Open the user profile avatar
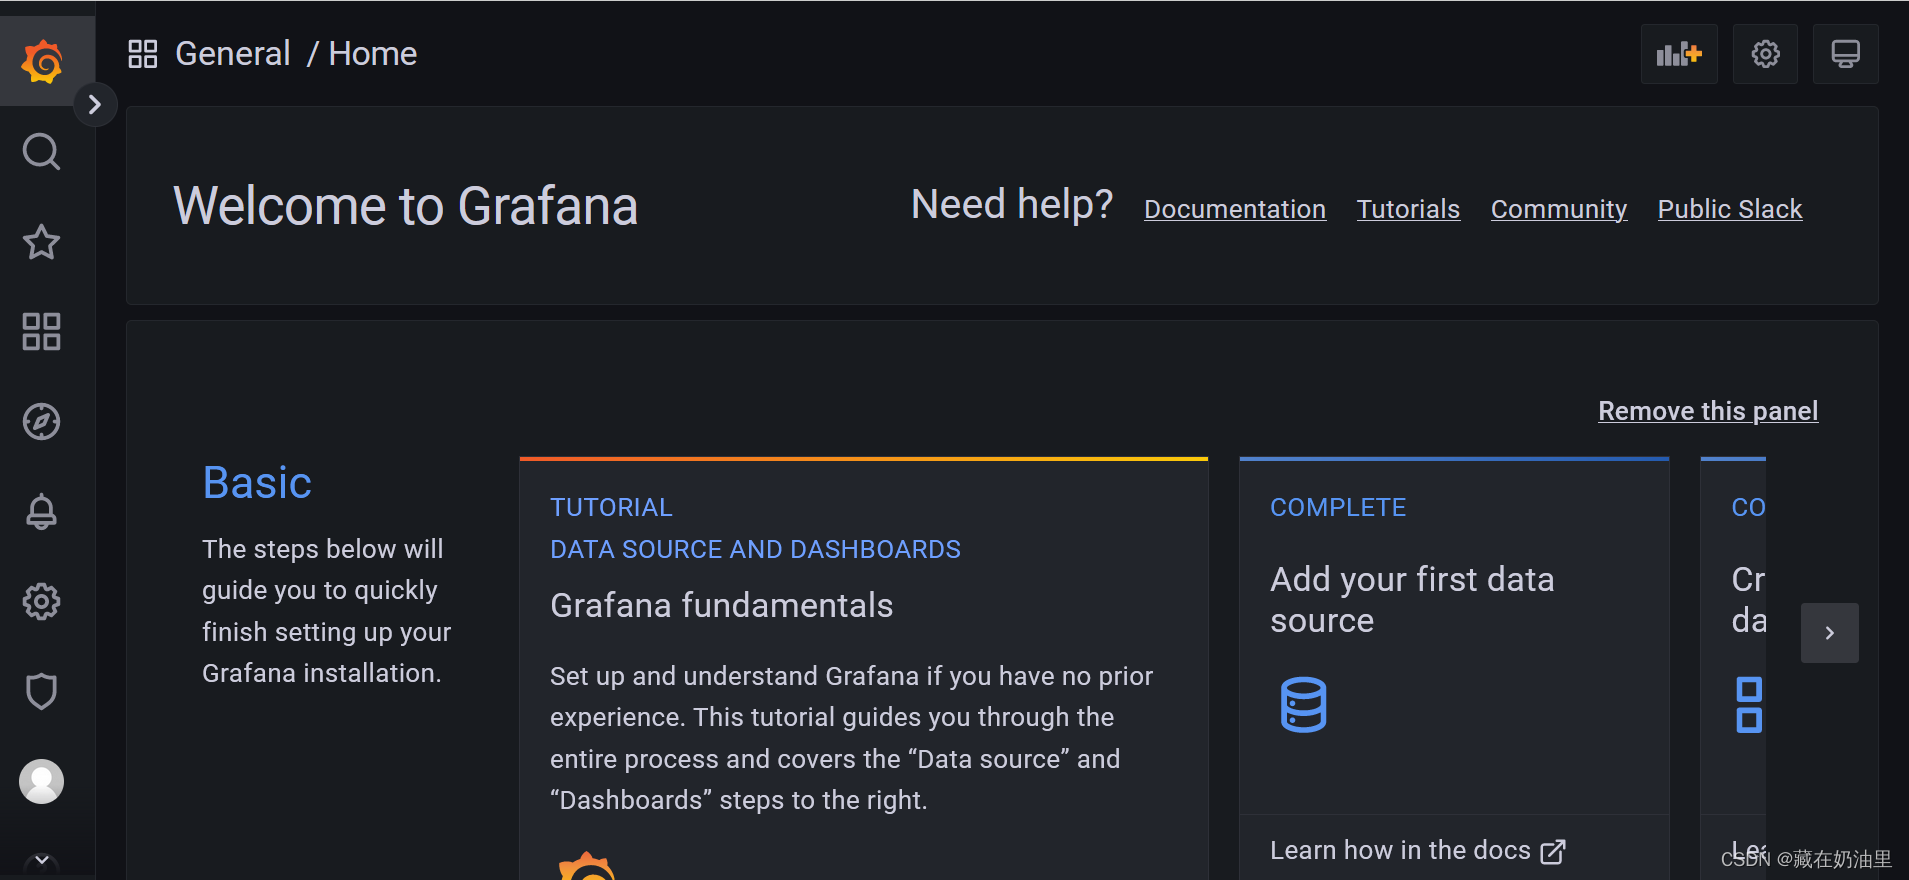 41,781
